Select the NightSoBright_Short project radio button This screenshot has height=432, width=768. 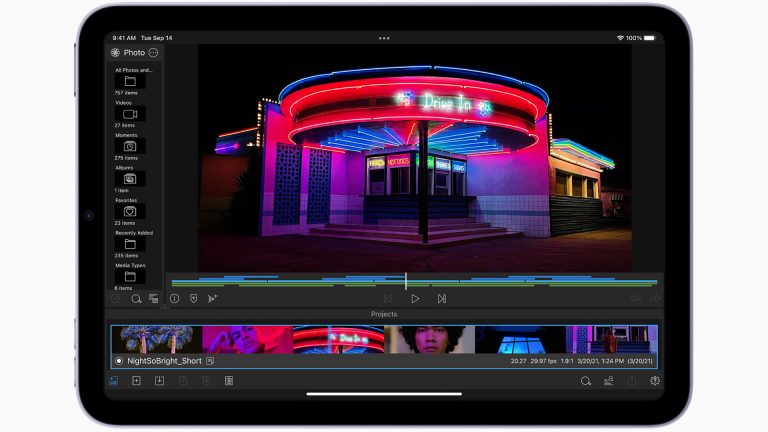pyautogui.click(x=119, y=361)
